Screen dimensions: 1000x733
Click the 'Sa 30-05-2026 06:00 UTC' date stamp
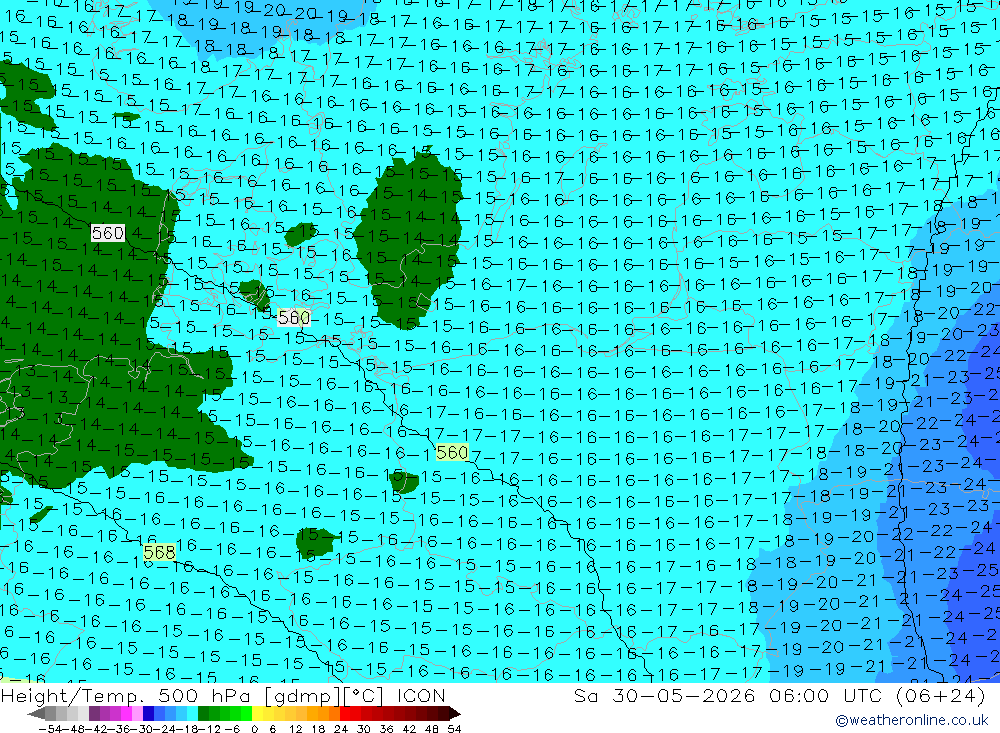[x=728, y=695]
